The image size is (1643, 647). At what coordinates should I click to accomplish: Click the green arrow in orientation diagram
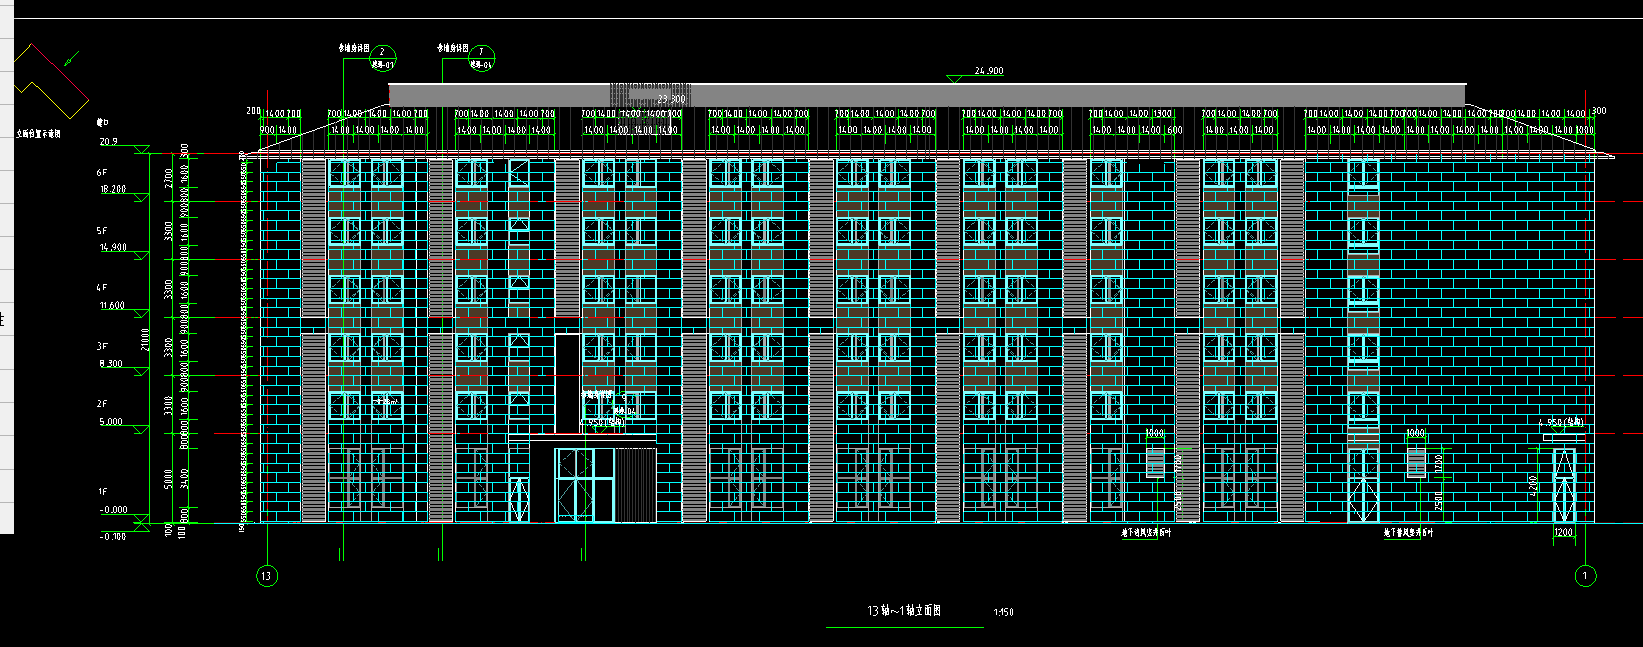tap(71, 60)
